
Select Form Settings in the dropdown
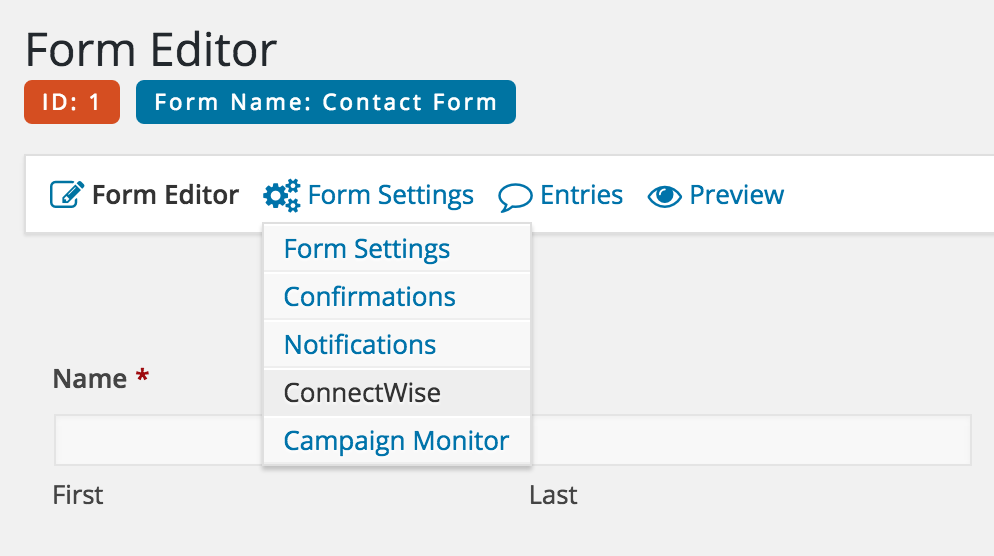tap(397, 248)
